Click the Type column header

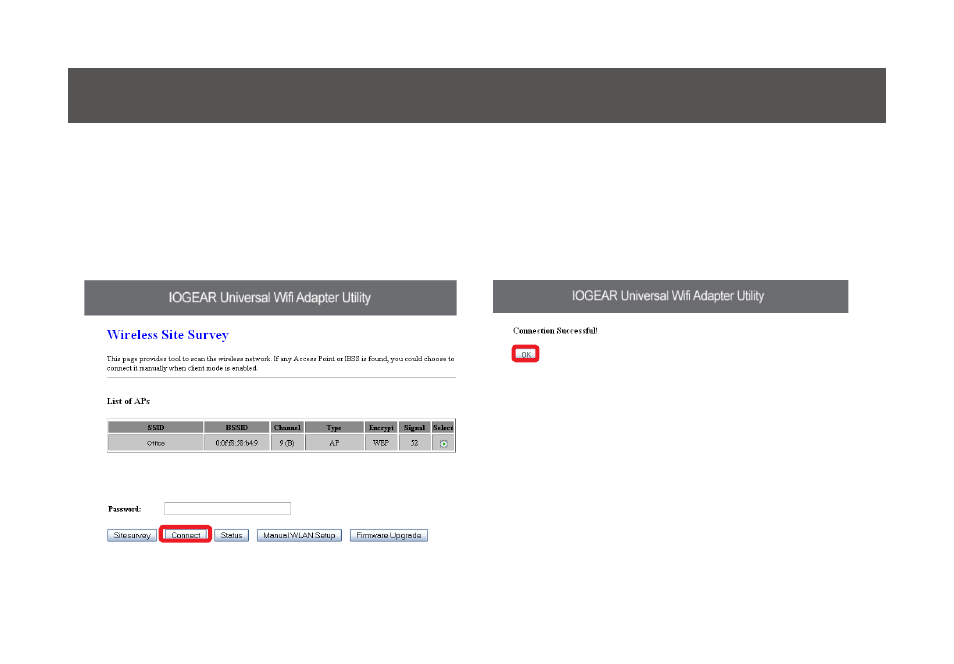[334, 427]
